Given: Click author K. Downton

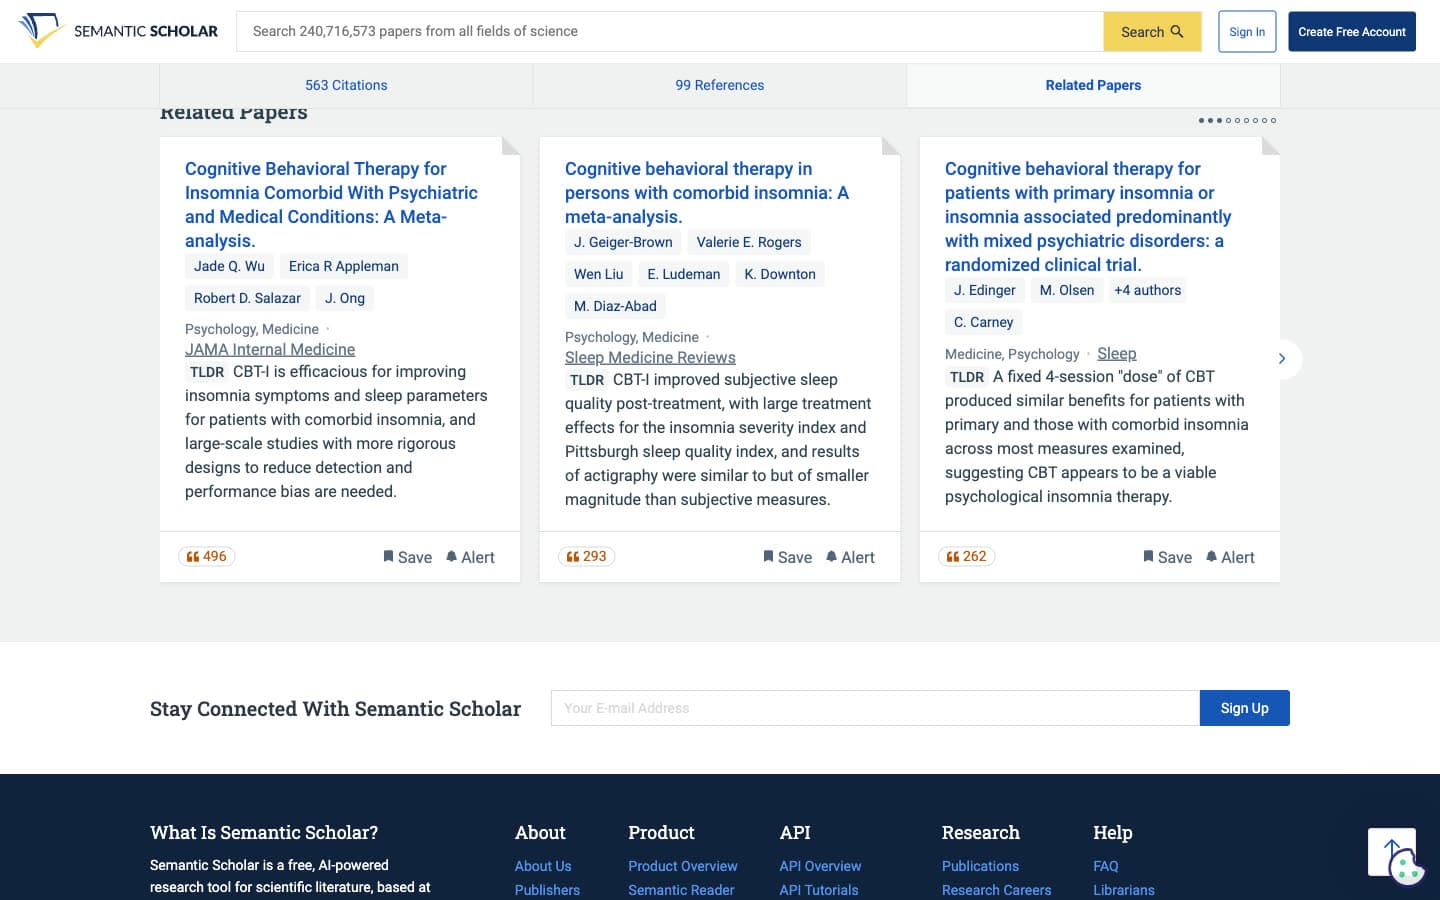Looking at the screenshot, I should click(780, 274).
